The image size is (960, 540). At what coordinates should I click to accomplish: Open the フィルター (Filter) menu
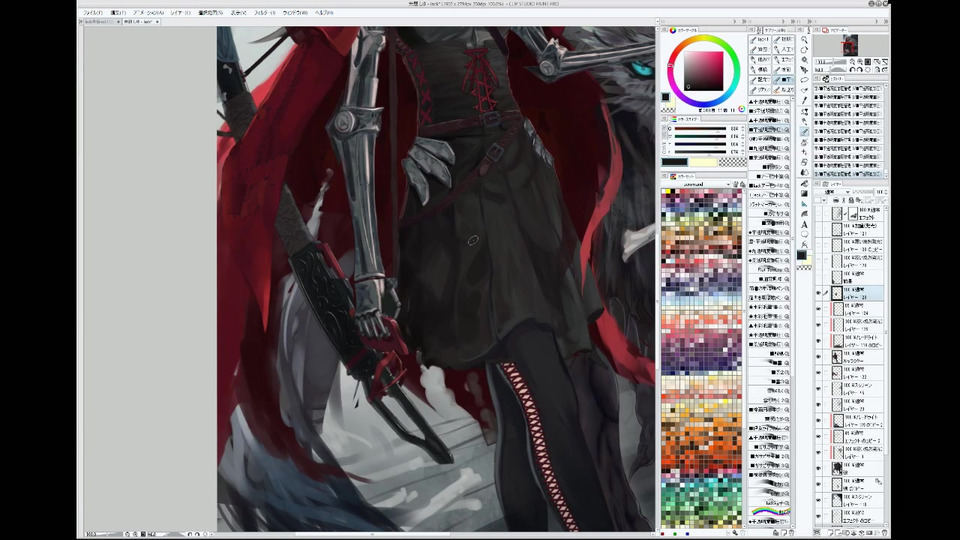(265, 12)
